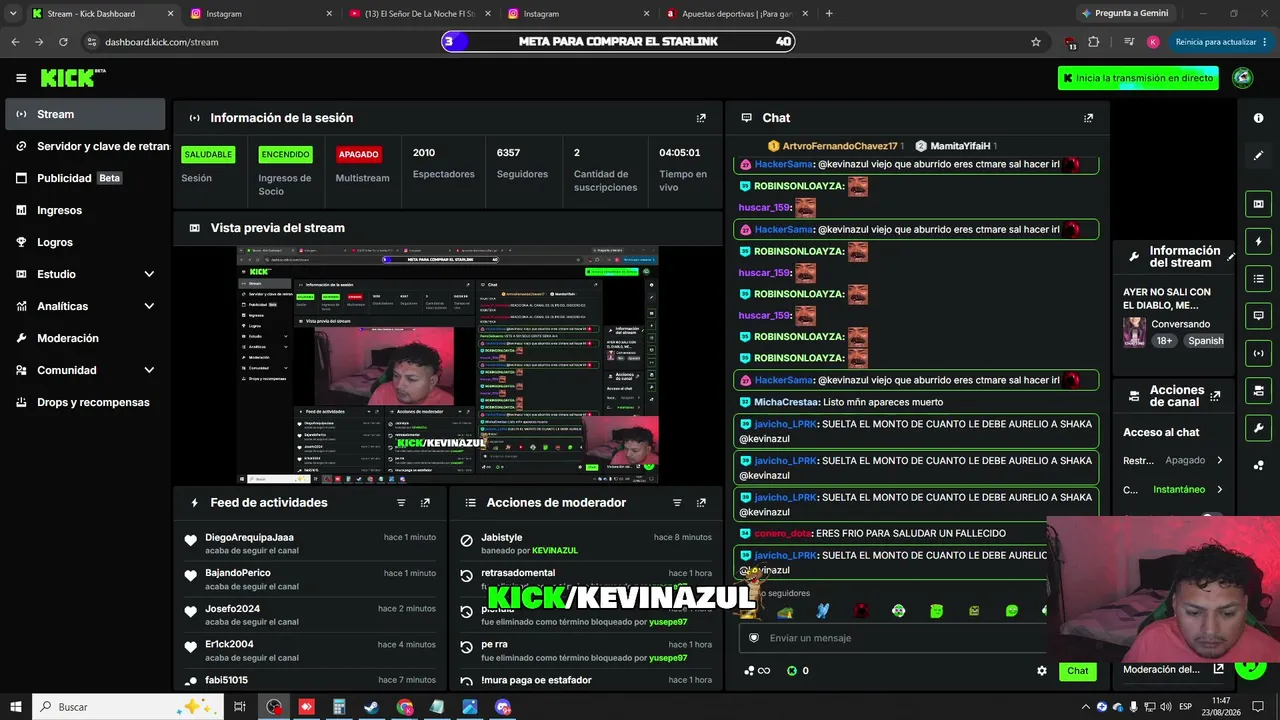Screen dimensions: 1280x720
Task: Toggle the chat panel icon in right toolbar
Action: click(1258, 315)
